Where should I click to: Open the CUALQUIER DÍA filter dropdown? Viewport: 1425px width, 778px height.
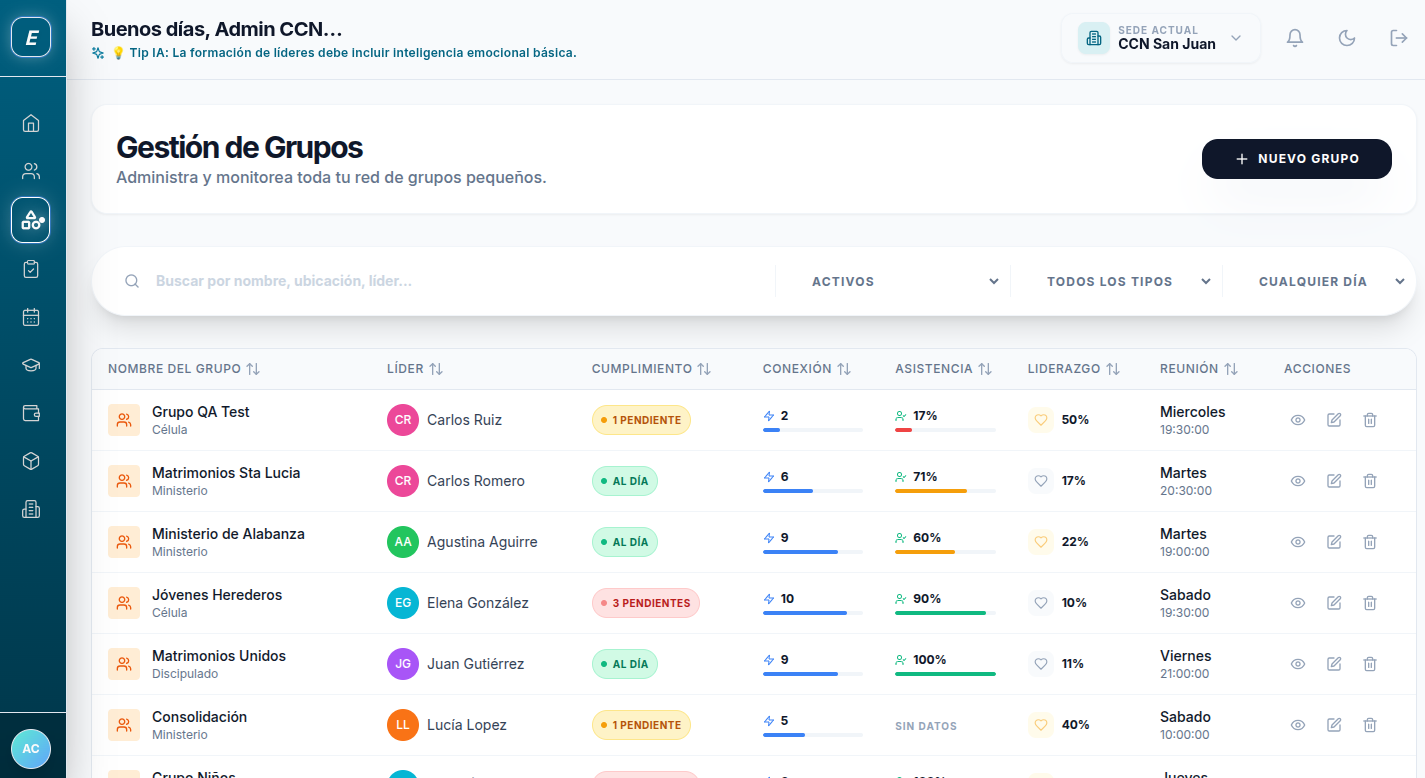tap(1330, 282)
